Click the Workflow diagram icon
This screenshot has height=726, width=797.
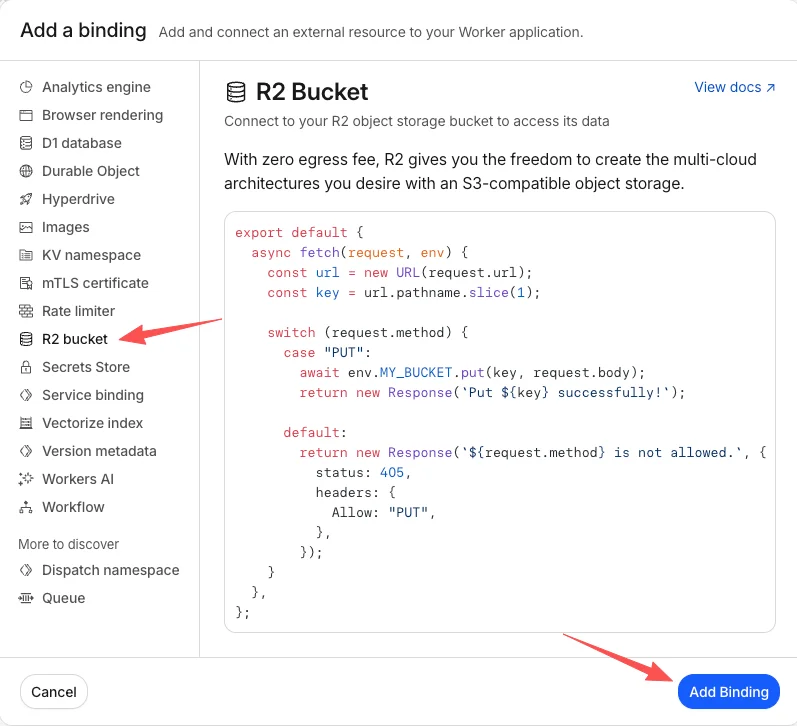click(x=26, y=506)
